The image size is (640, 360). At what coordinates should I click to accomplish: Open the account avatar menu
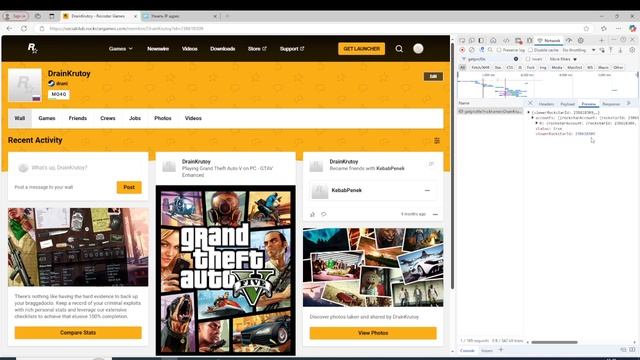[x=418, y=49]
